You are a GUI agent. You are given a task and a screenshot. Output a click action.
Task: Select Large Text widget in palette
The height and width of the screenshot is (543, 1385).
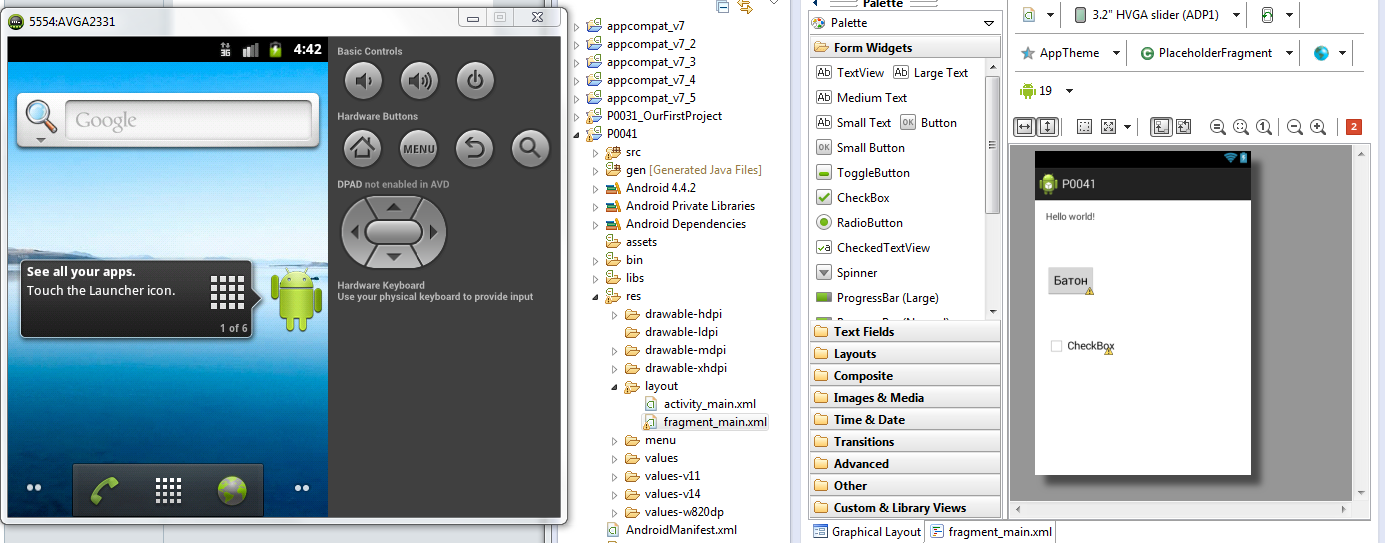tap(930, 73)
